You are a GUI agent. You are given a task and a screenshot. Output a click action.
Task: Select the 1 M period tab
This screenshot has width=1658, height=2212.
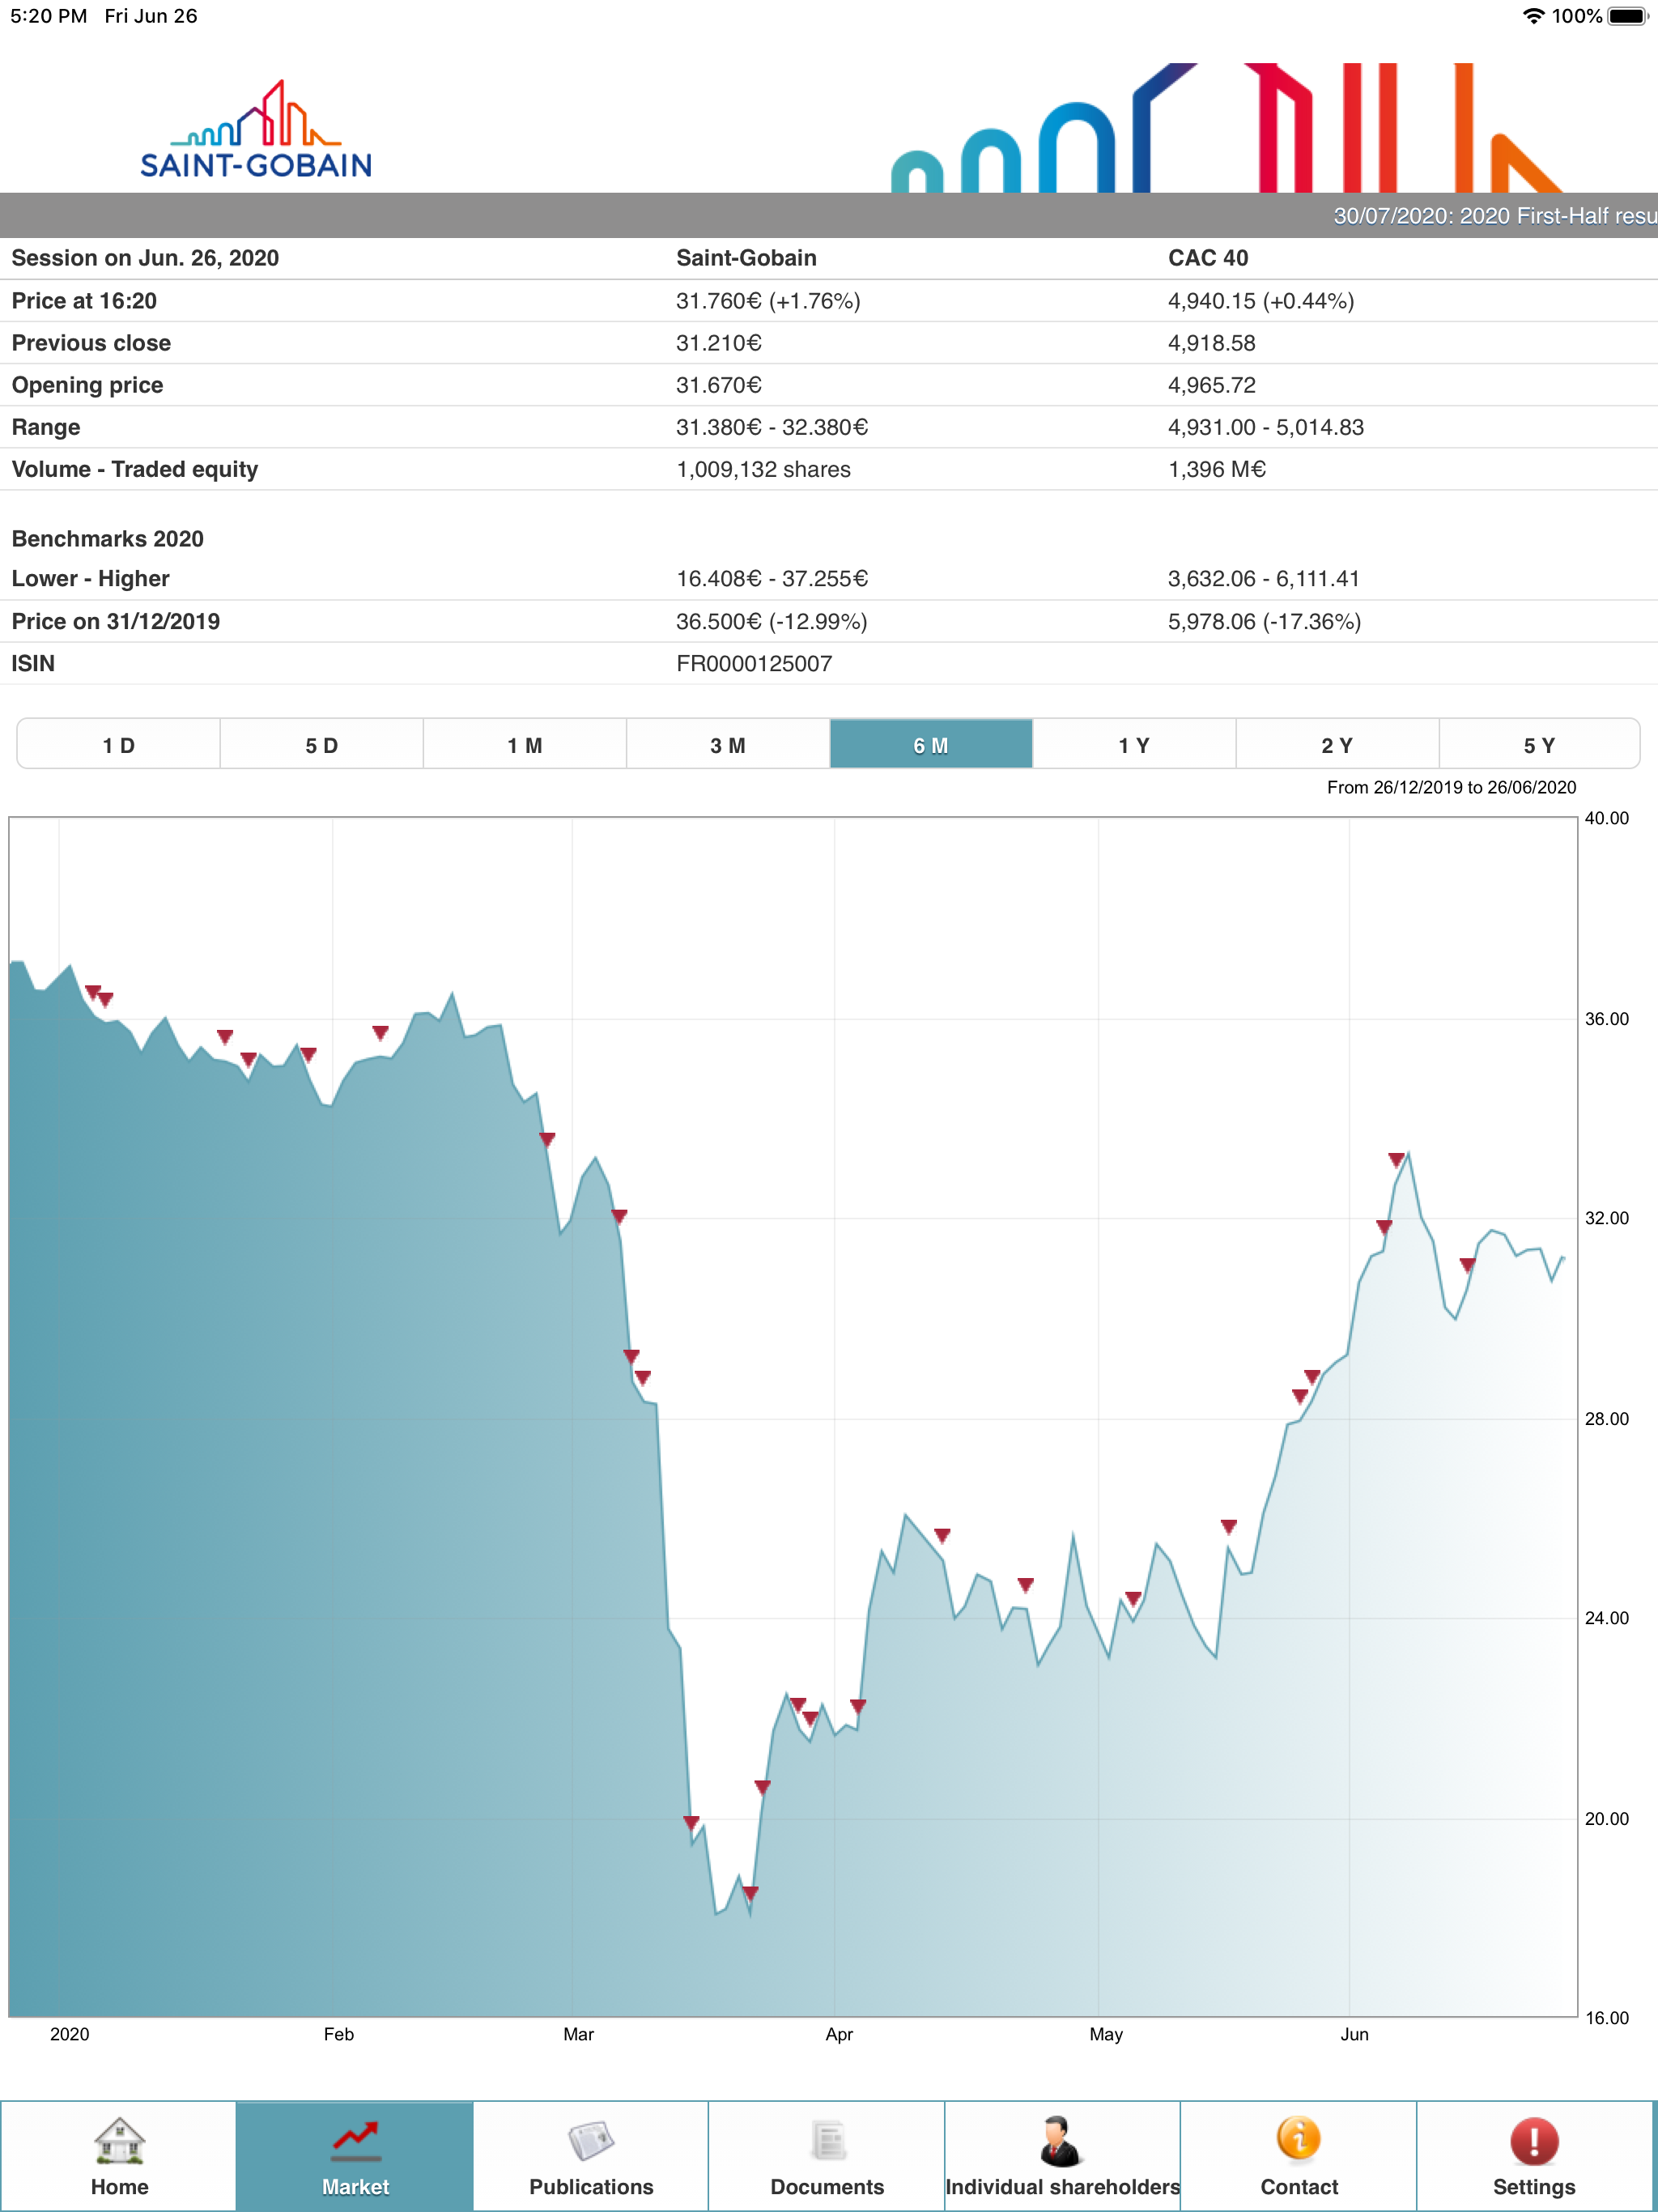tap(525, 745)
